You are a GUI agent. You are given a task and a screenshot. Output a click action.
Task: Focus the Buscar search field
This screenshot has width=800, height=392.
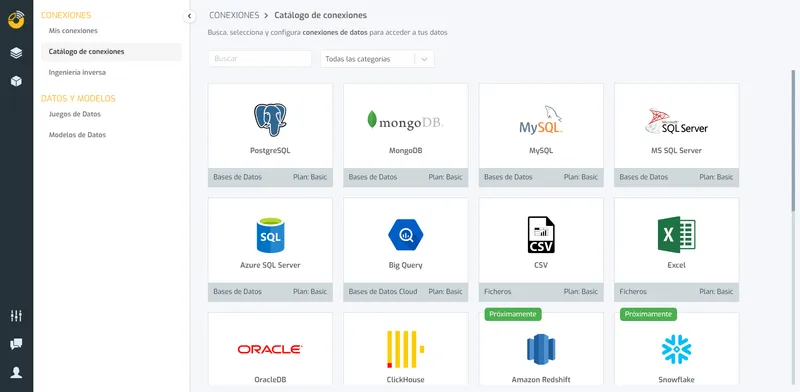[260, 59]
